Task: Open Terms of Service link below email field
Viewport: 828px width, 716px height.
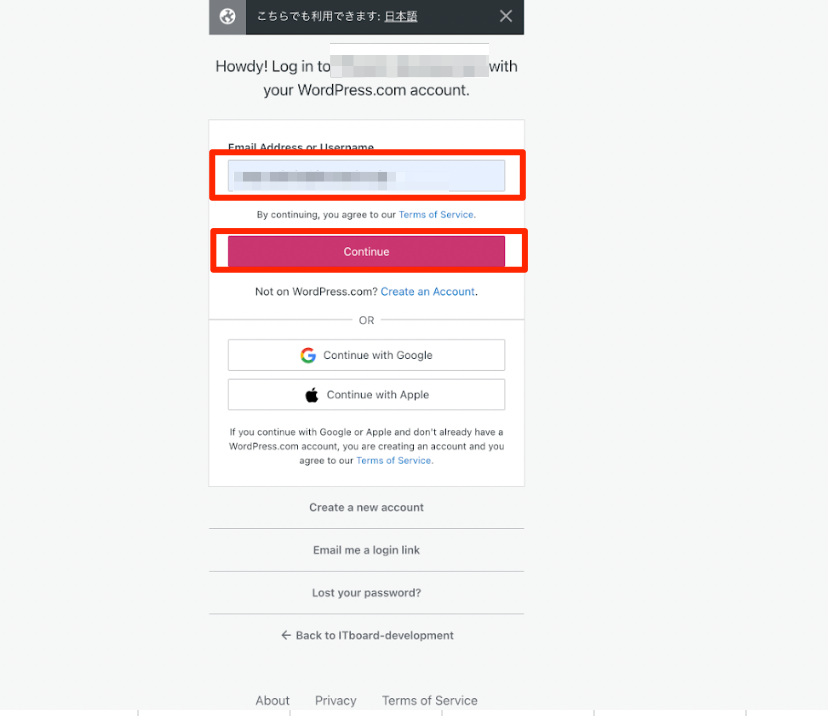Action: pos(436,215)
